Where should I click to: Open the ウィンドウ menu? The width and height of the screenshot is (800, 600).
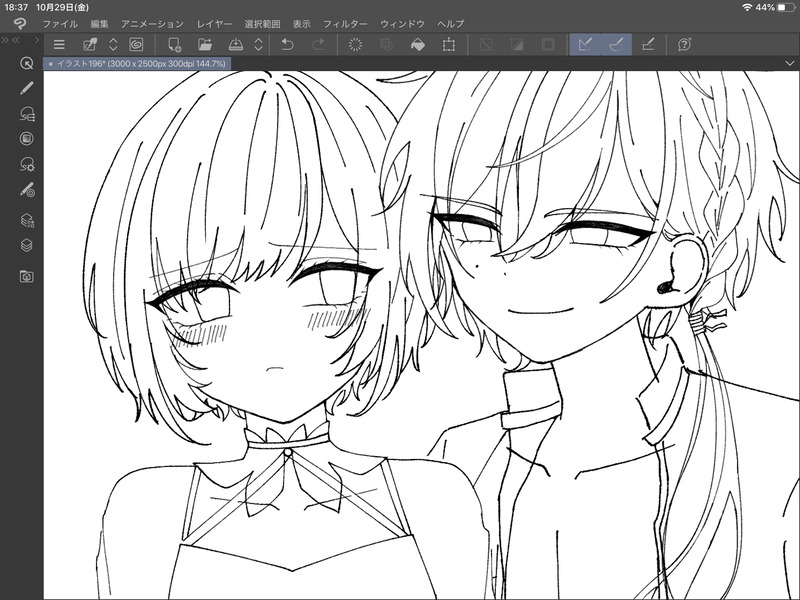pos(402,24)
